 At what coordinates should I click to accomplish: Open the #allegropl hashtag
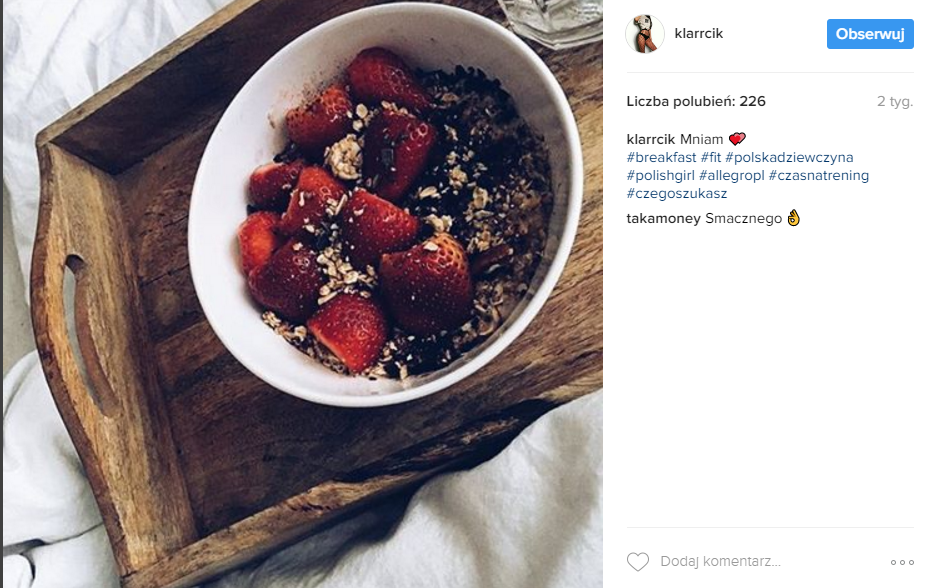coord(731,175)
